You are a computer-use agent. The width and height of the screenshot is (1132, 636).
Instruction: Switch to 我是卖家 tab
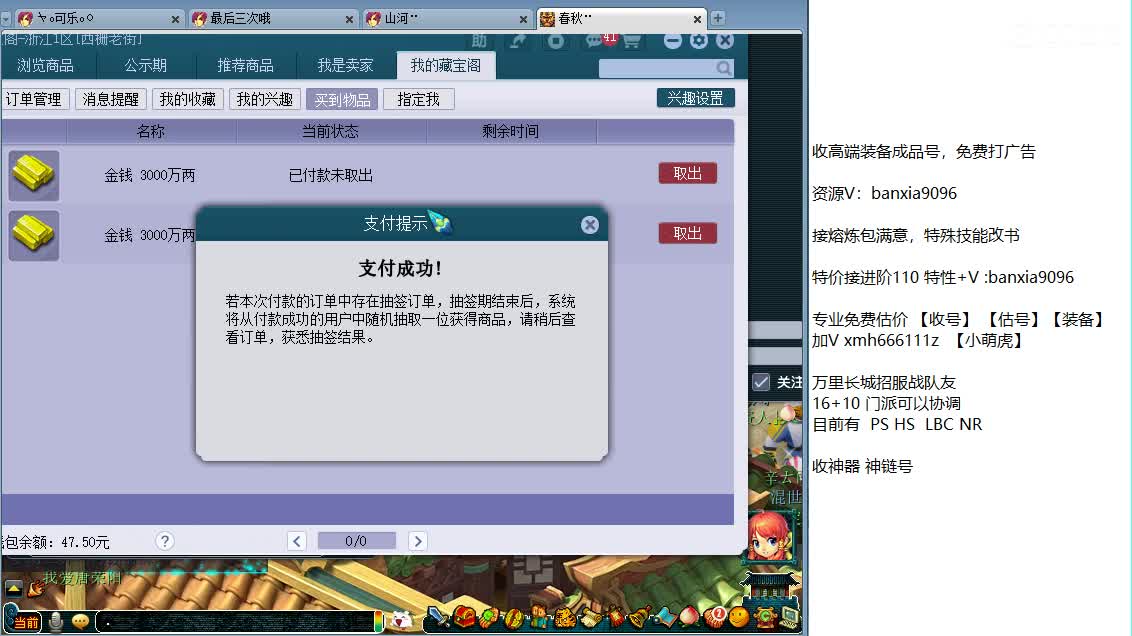tap(345, 66)
